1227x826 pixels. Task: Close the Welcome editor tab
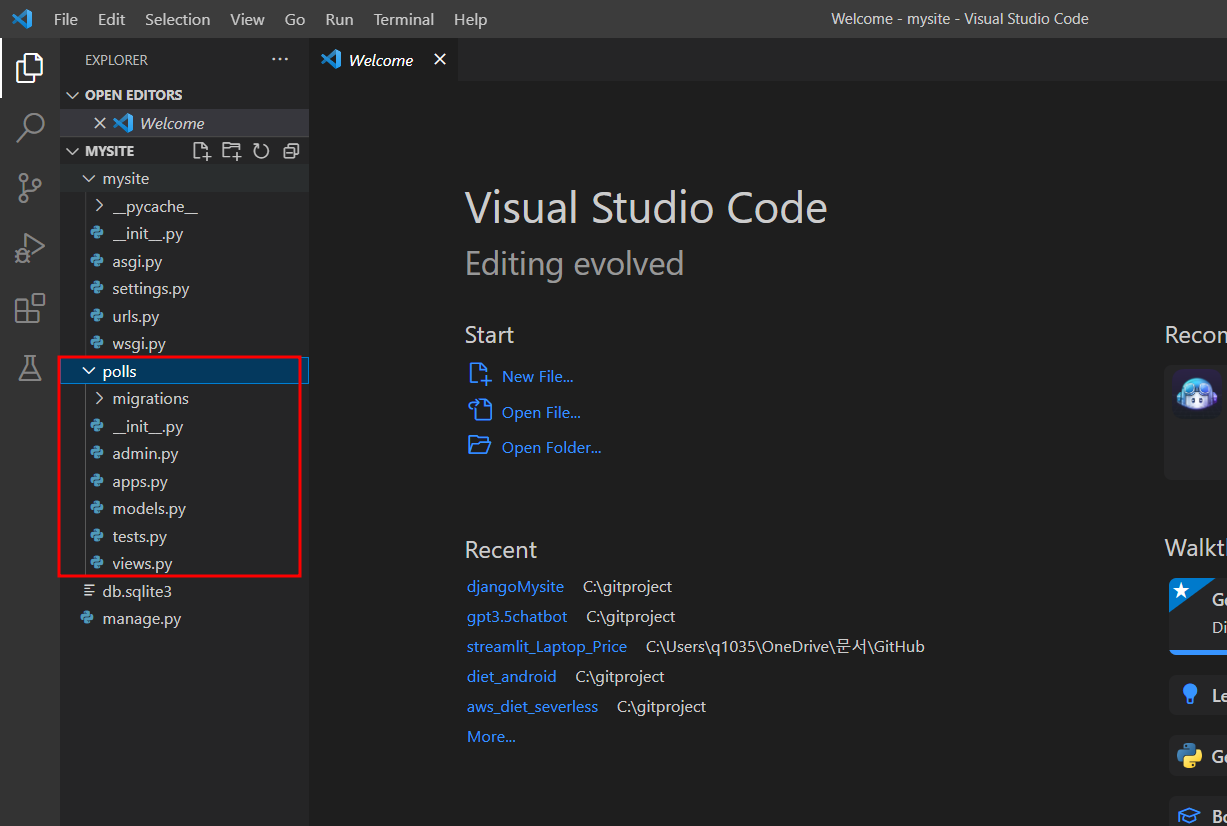[x=439, y=60]
